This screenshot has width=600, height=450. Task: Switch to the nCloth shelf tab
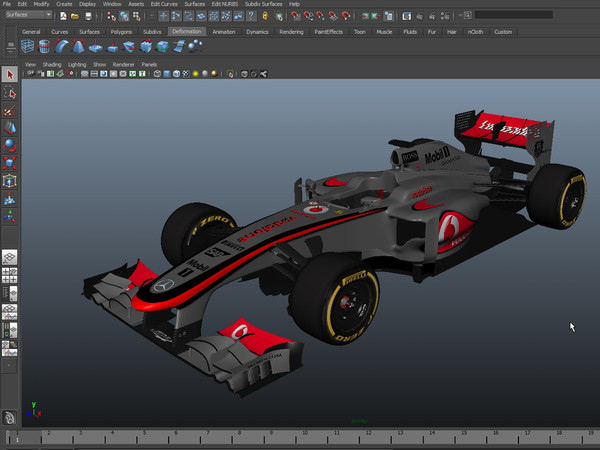coord(475,32)
